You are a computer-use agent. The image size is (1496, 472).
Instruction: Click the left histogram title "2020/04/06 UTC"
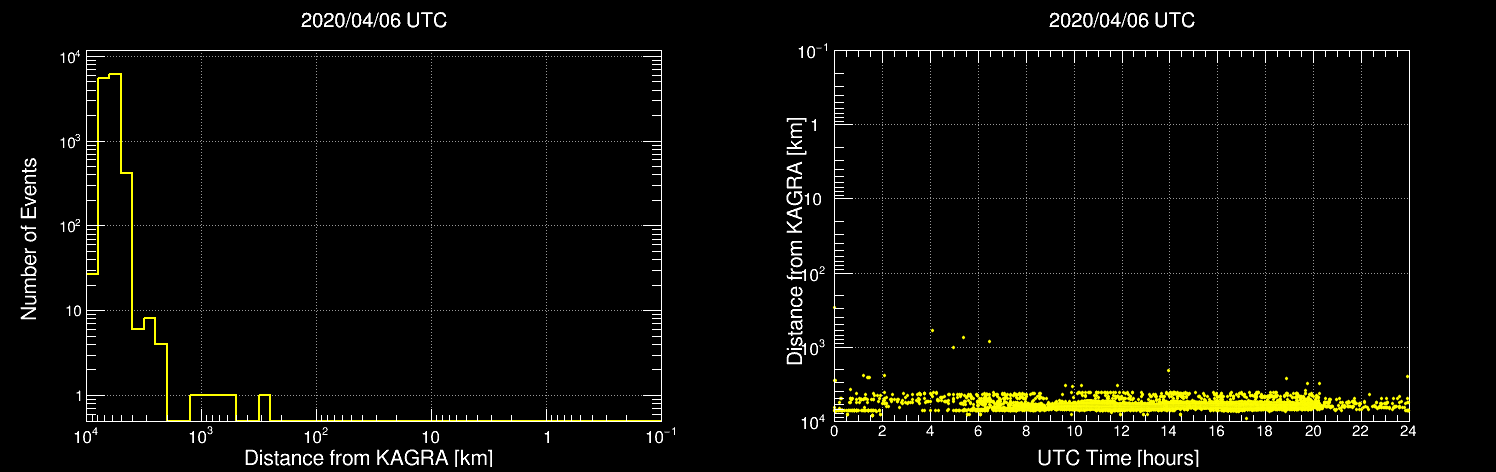pos(373,20)
